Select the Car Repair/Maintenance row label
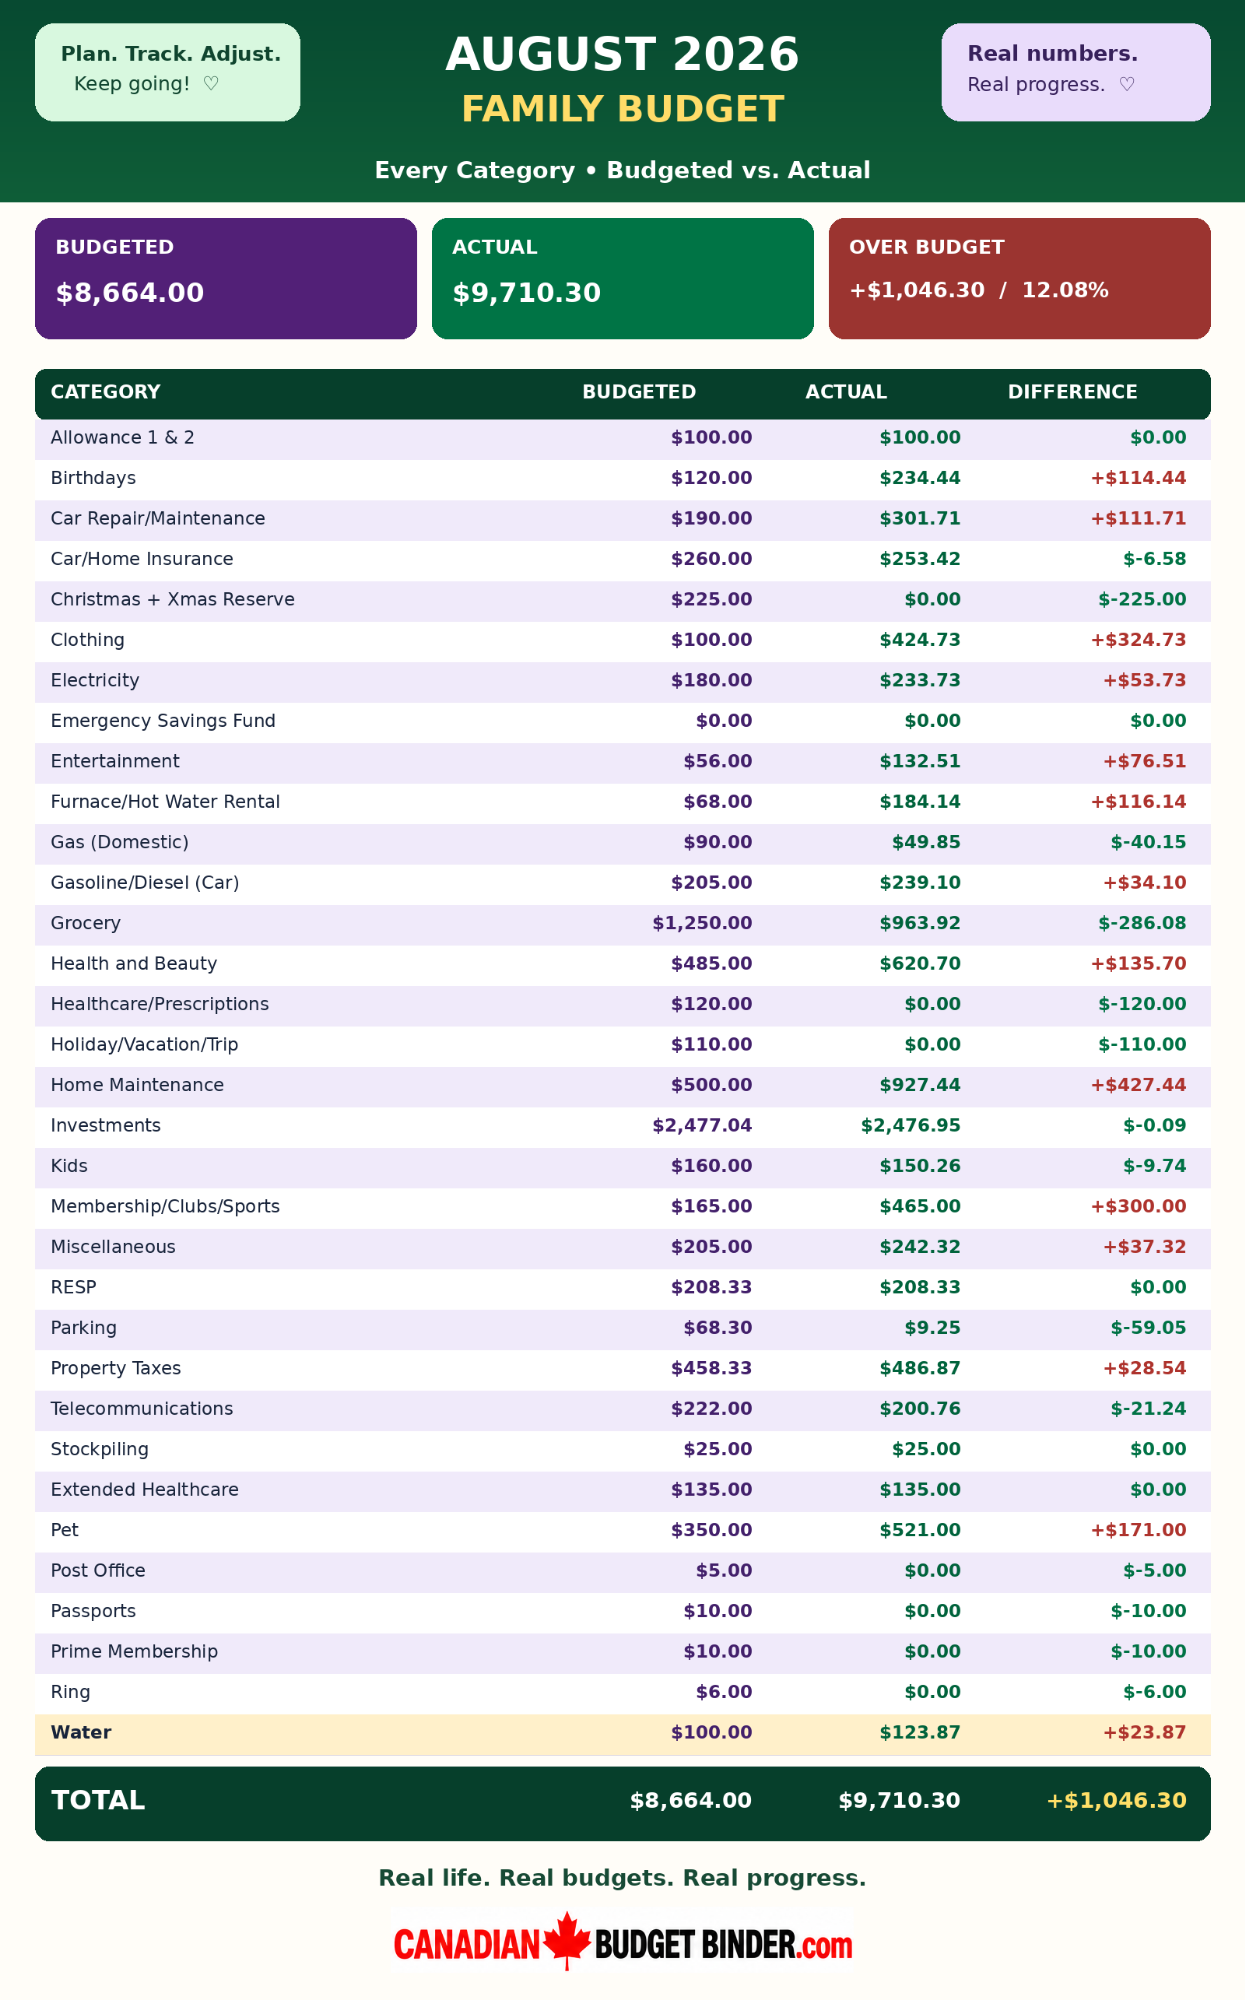The height and width of the screenshot is (2000, 1245). [x=158, y=518]
